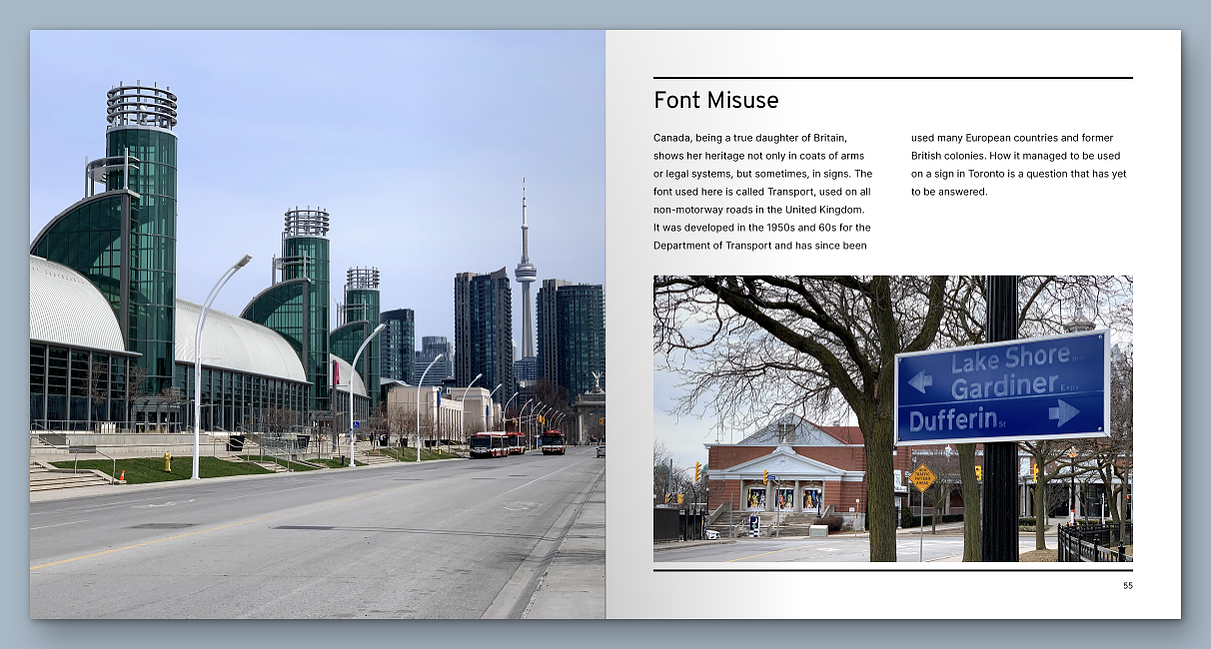
Task: Click the "Font Misuse" heading
Action: (716, 100)
